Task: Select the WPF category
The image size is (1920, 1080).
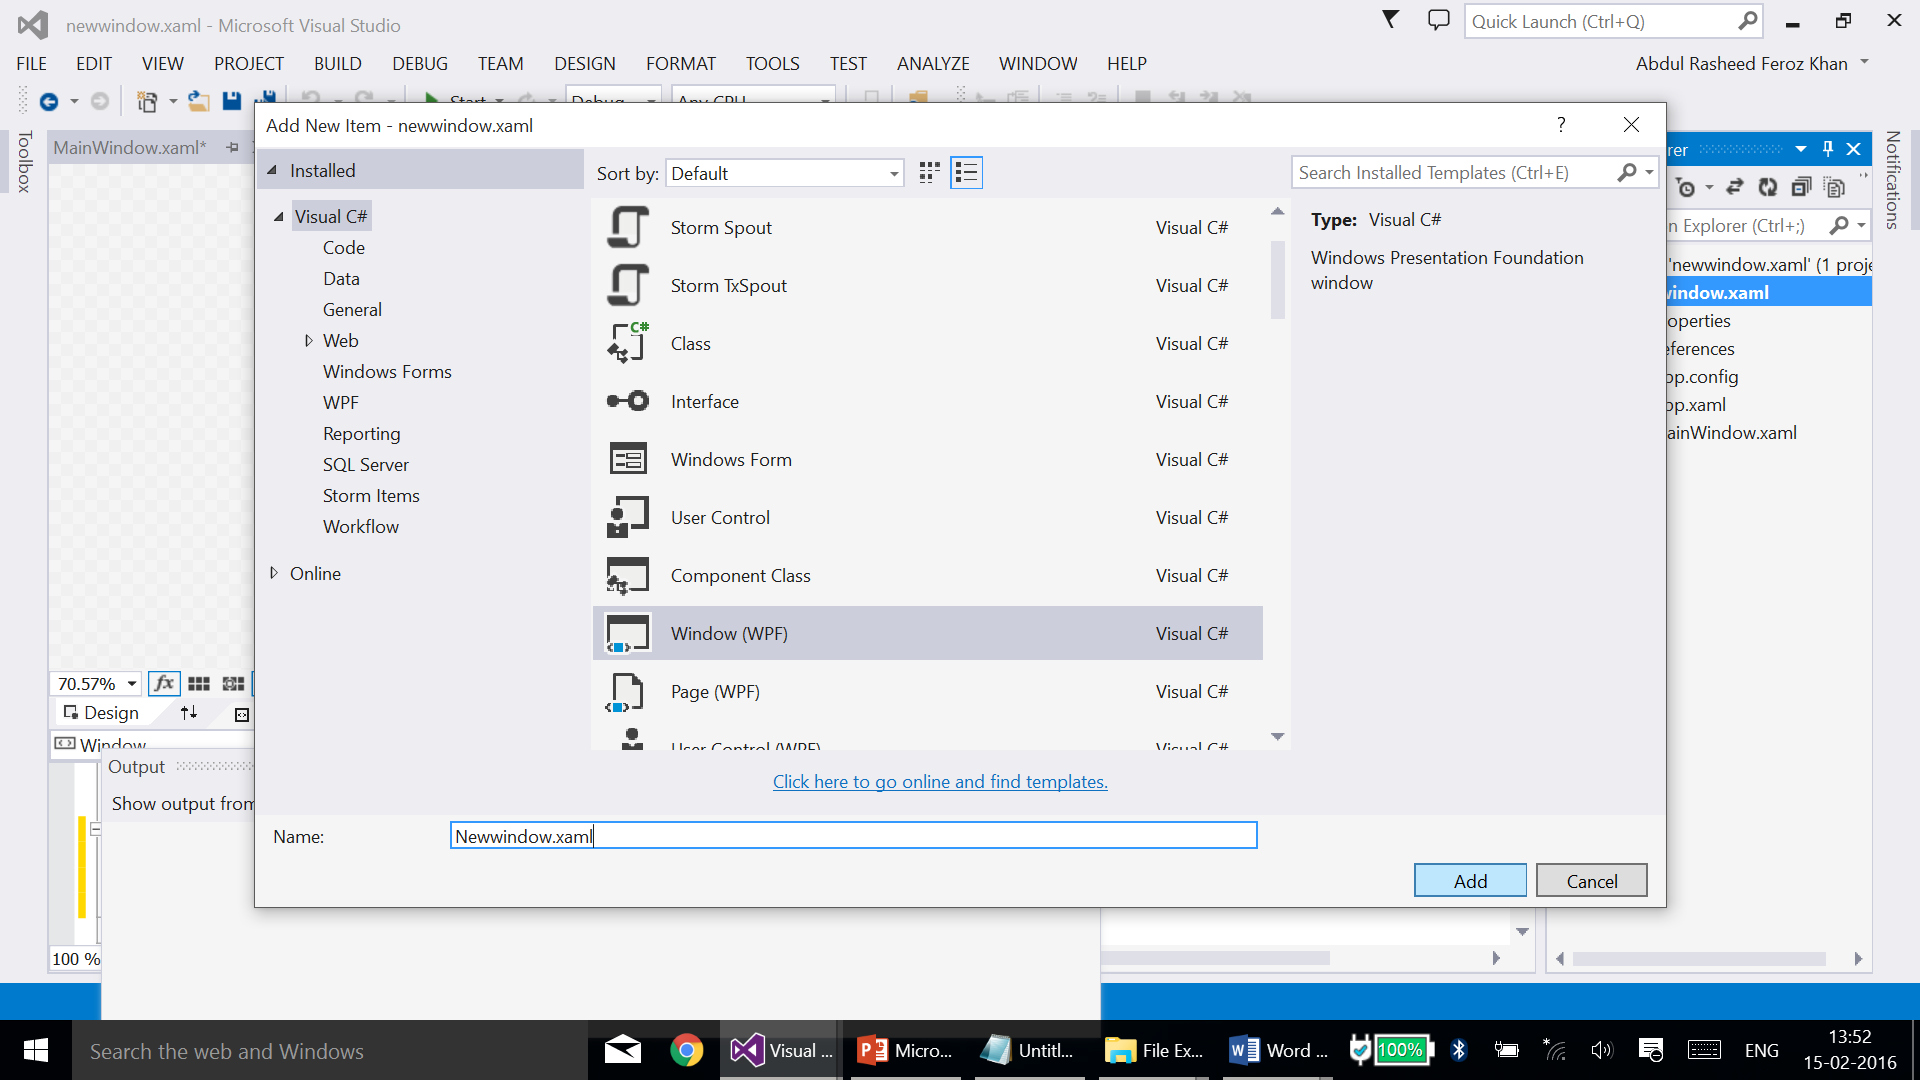Action: 340,403
